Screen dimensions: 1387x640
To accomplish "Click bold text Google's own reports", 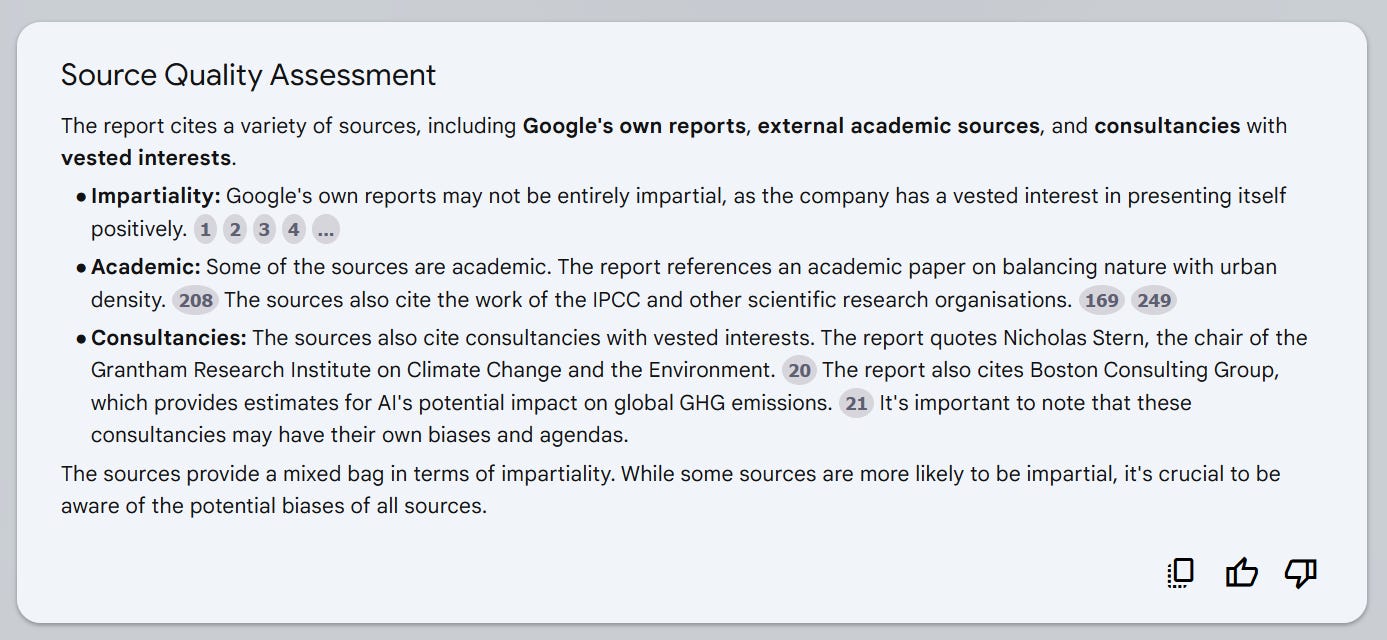I will 635,126.
